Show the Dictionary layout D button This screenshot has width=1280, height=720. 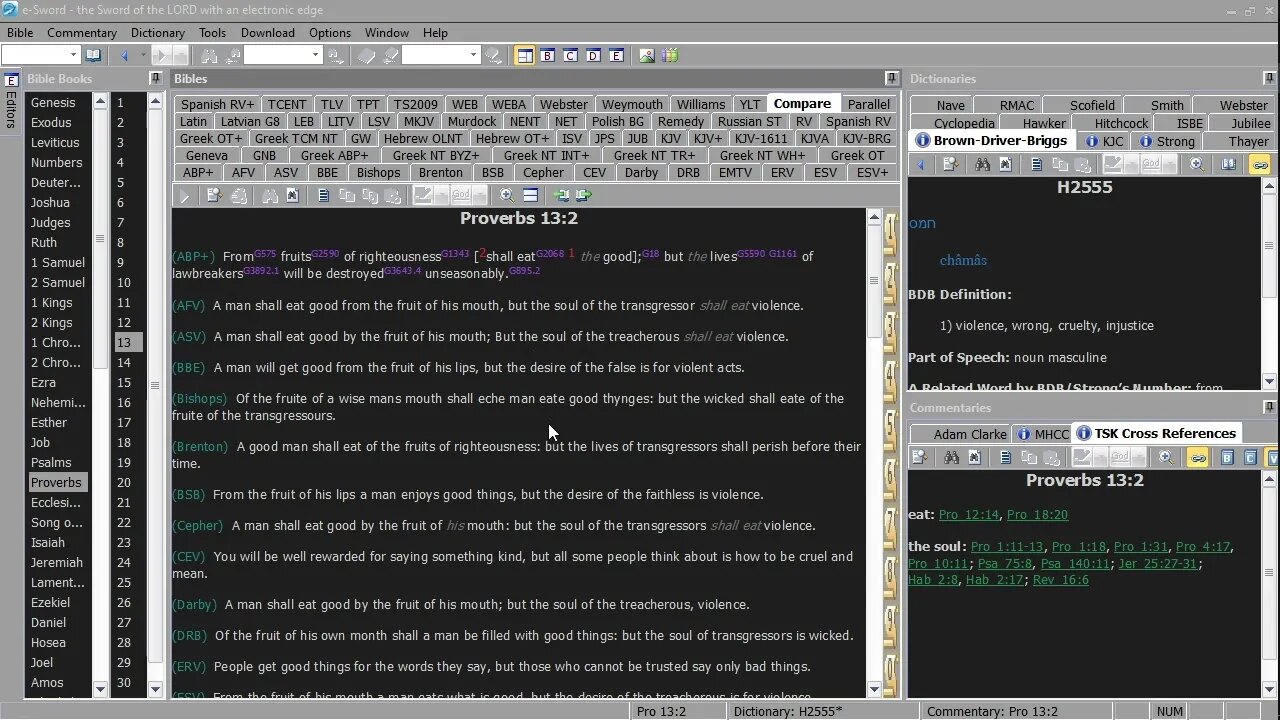pyautogui.click(x=594, y=56)
